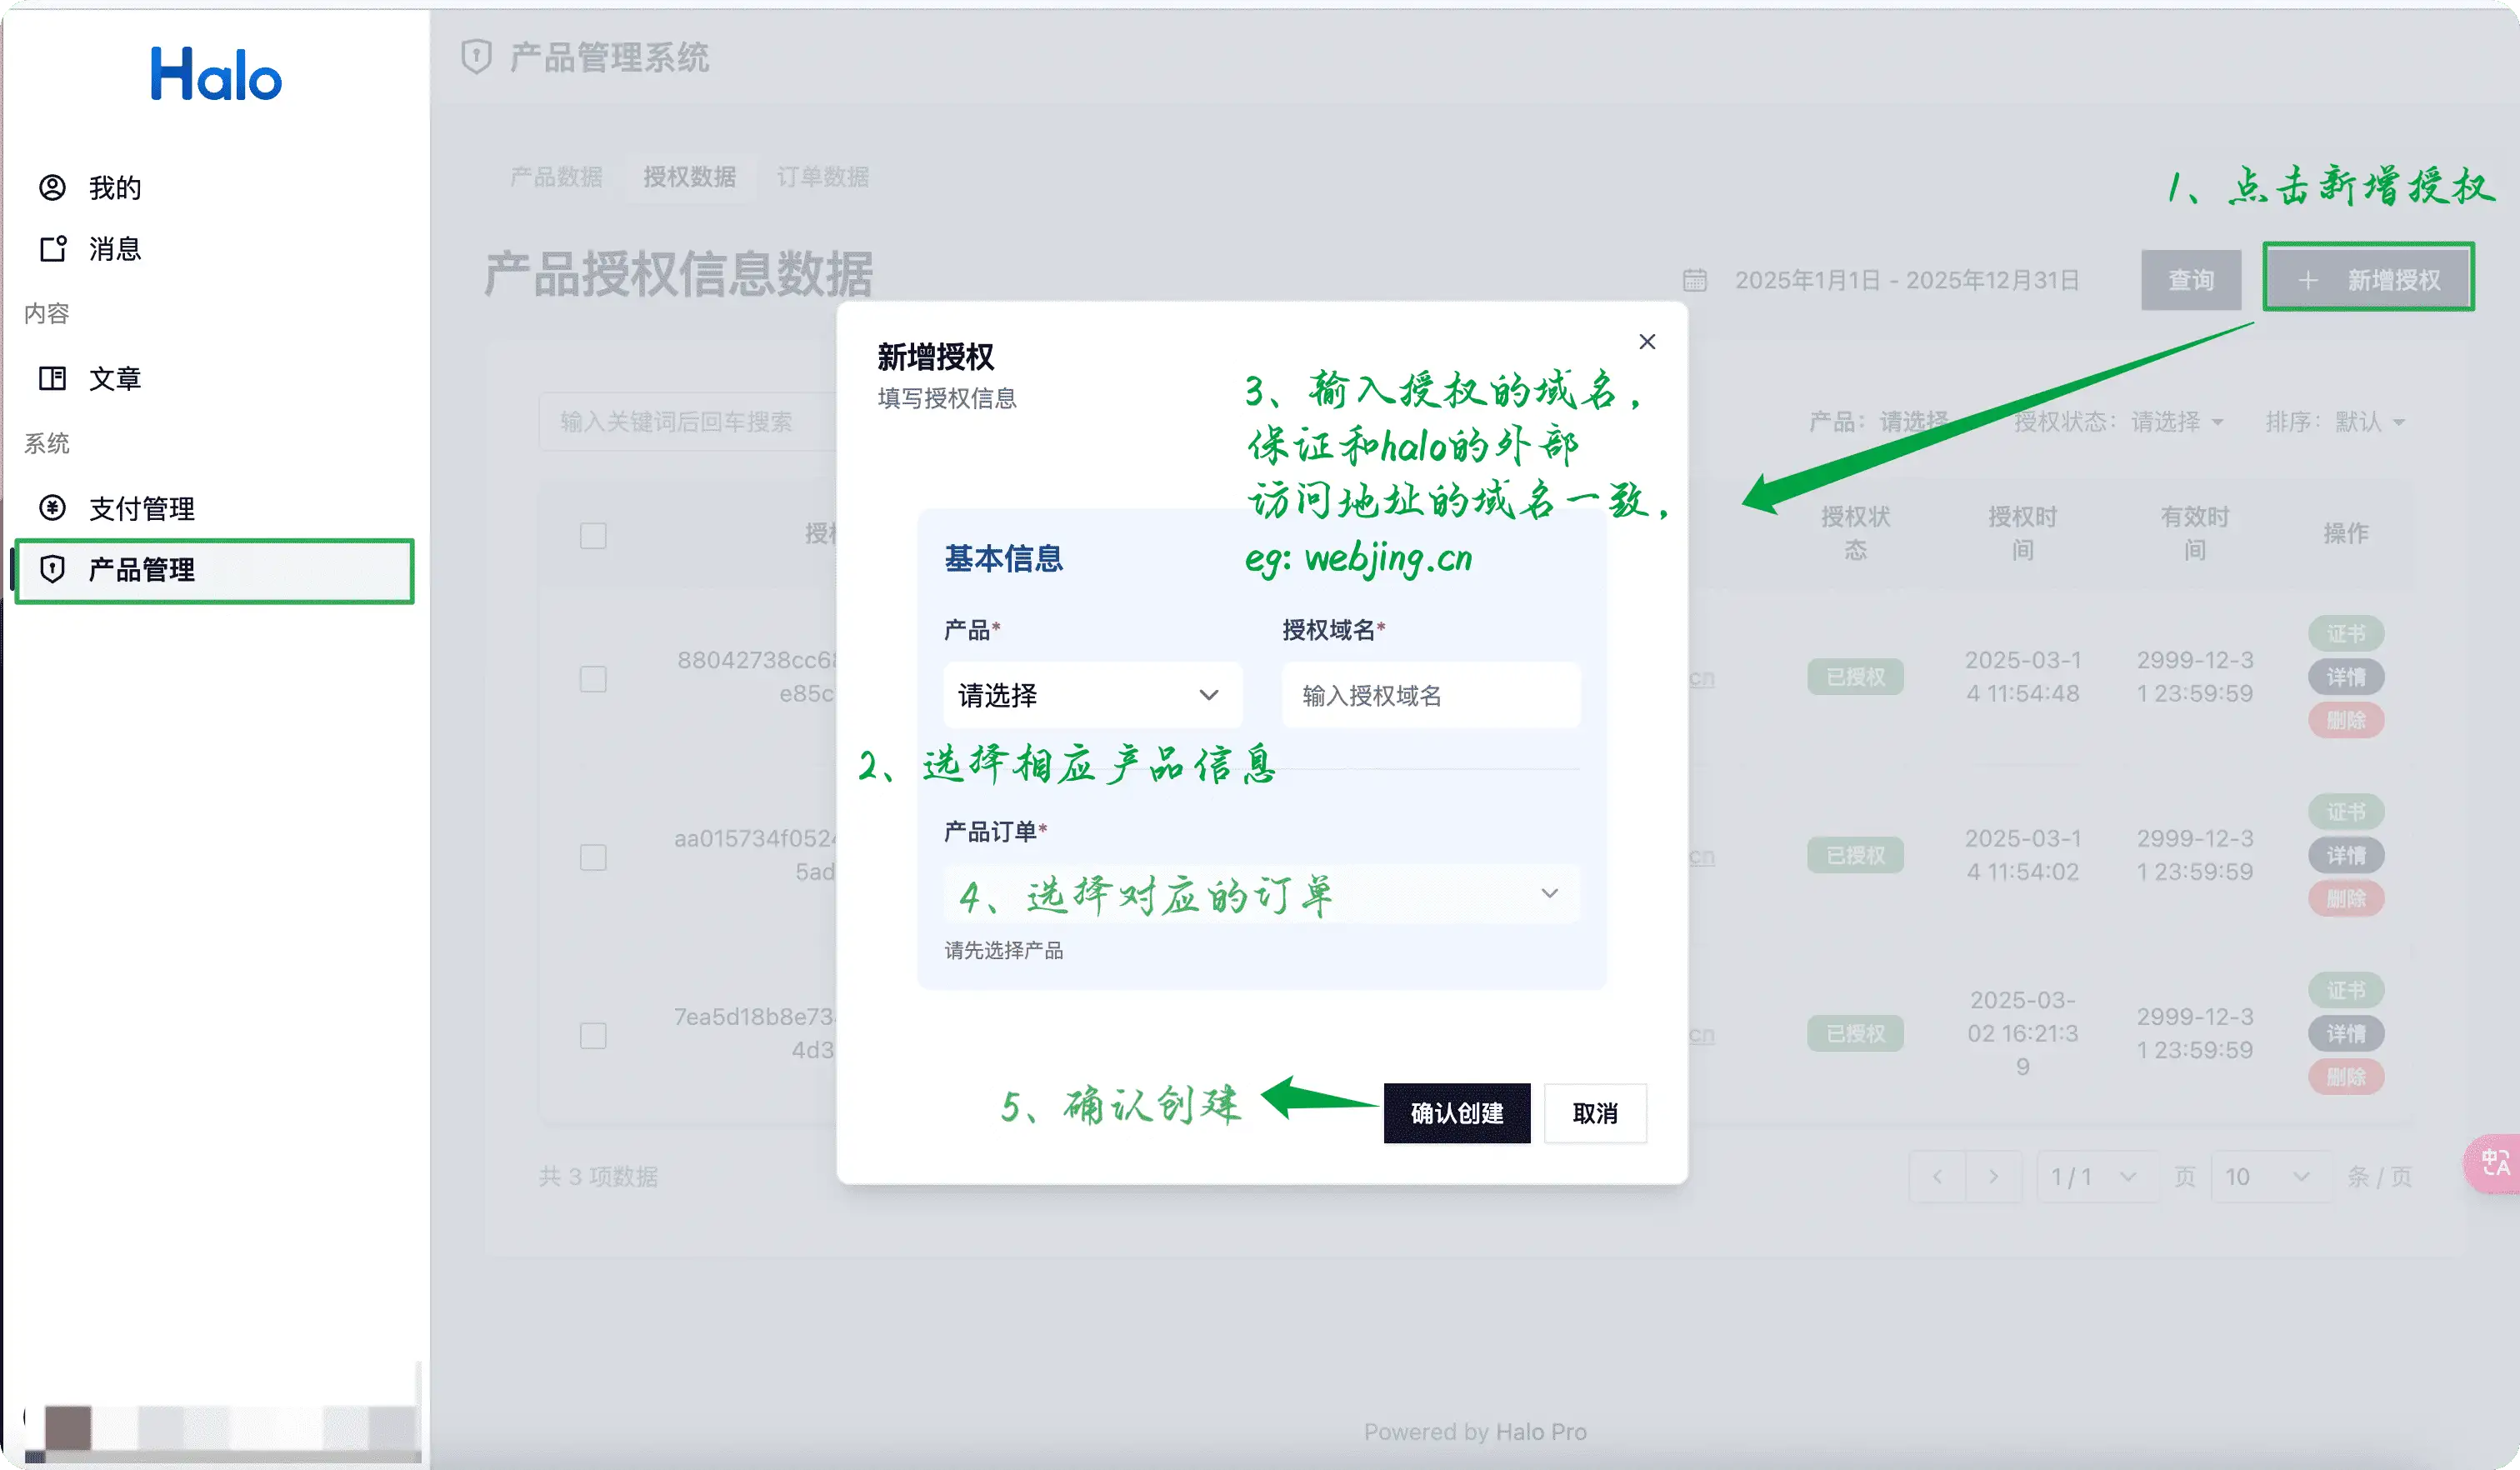Open the 排序 默认 sorting dropdown
This screenshot has width=2520, height=1470.
[x=2340, y=421]
